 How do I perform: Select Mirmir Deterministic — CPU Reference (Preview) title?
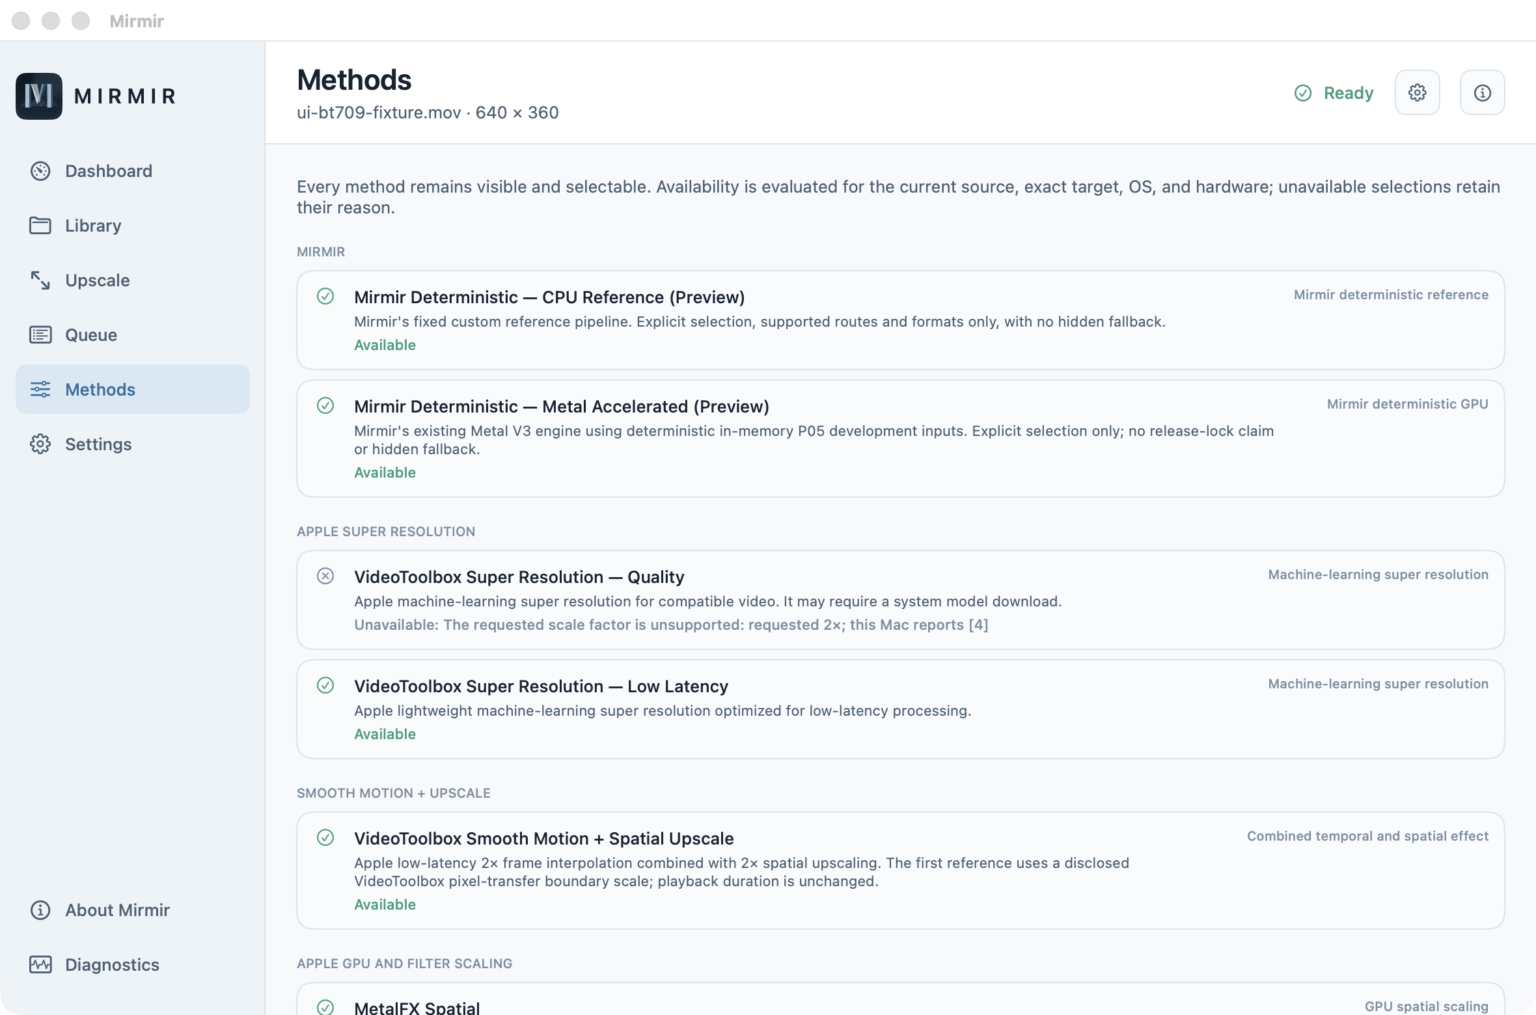pyautogui.click(x=549, y=297)
